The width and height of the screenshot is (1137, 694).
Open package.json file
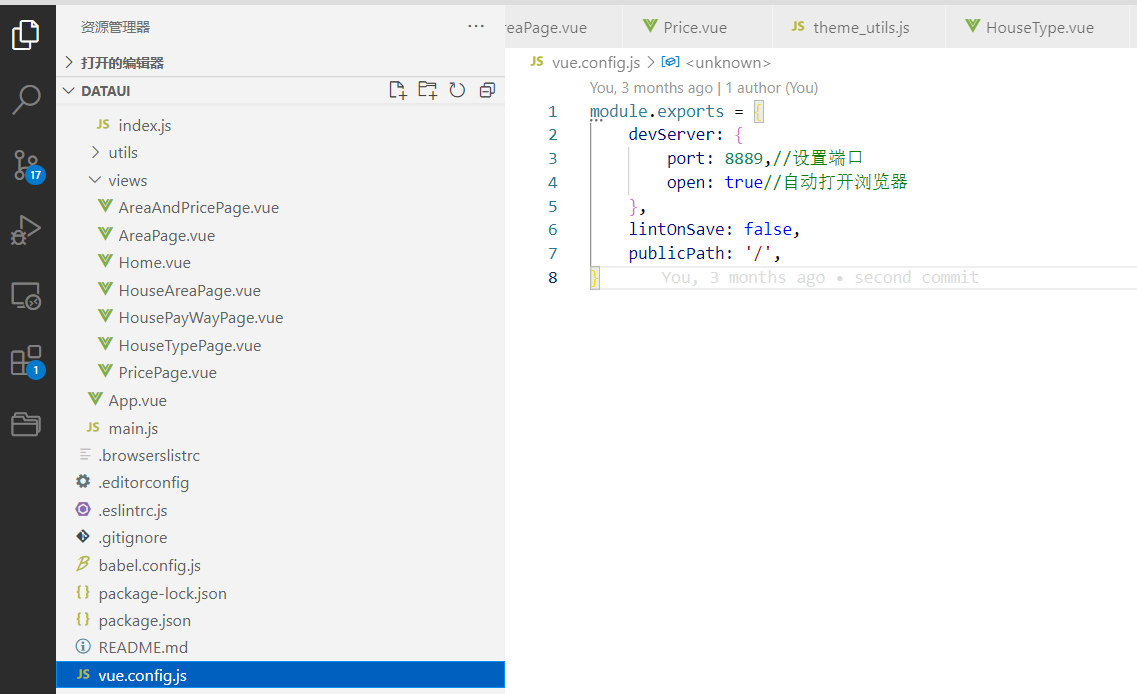281,621
